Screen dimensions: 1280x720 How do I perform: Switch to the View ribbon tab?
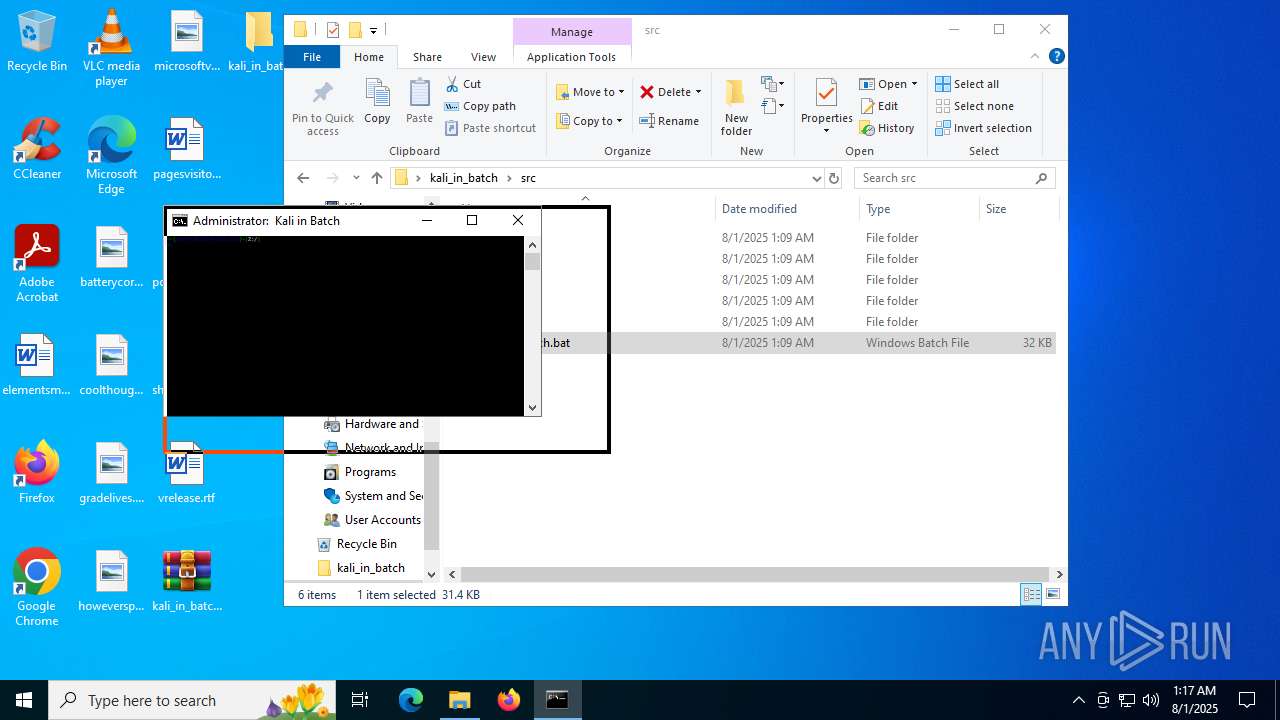coord(483,57)
